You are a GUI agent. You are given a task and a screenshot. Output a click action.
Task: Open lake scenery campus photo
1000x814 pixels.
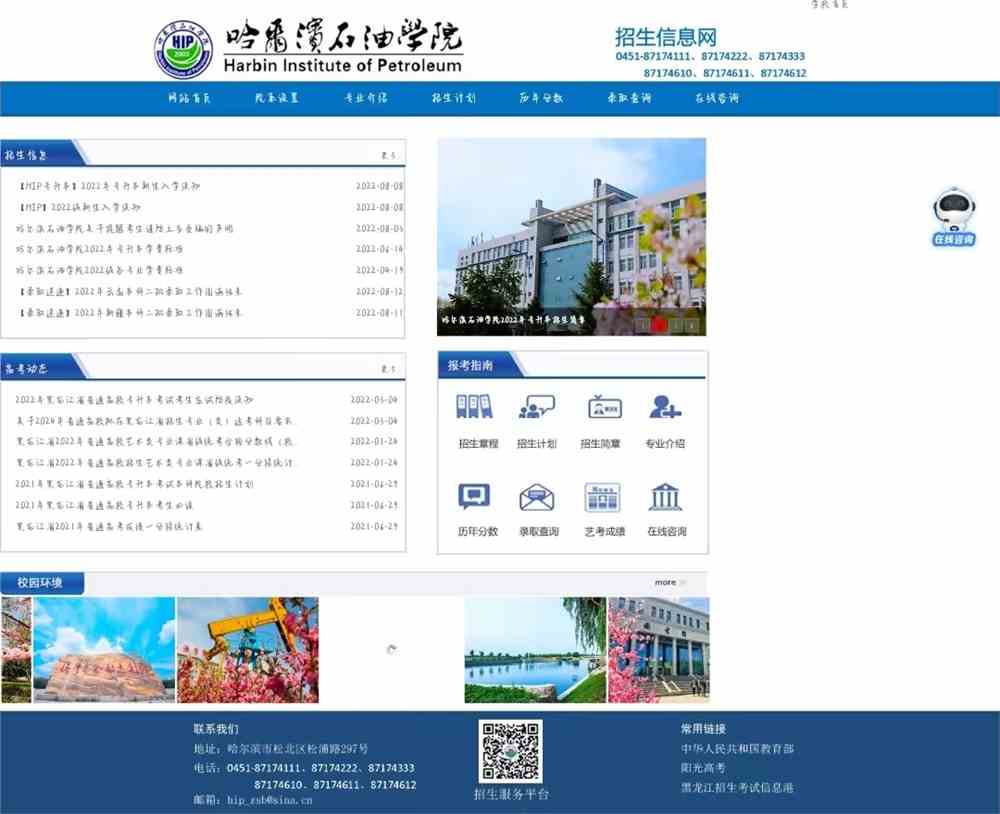pyautogui.click(x=535, y=650)
